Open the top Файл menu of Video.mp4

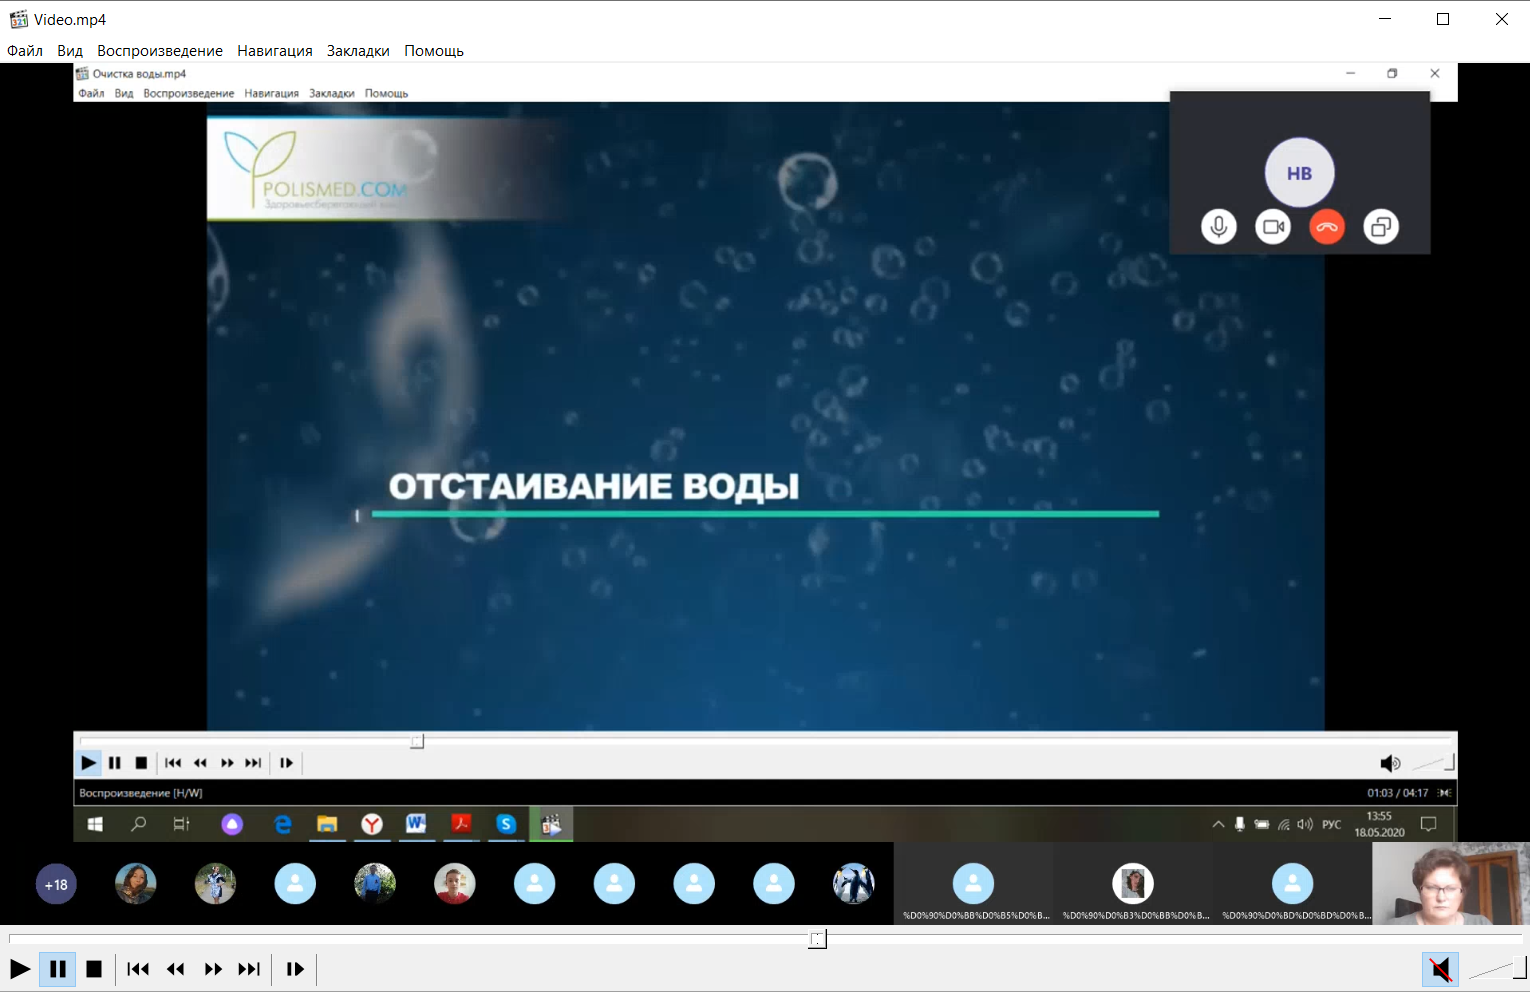25,51
